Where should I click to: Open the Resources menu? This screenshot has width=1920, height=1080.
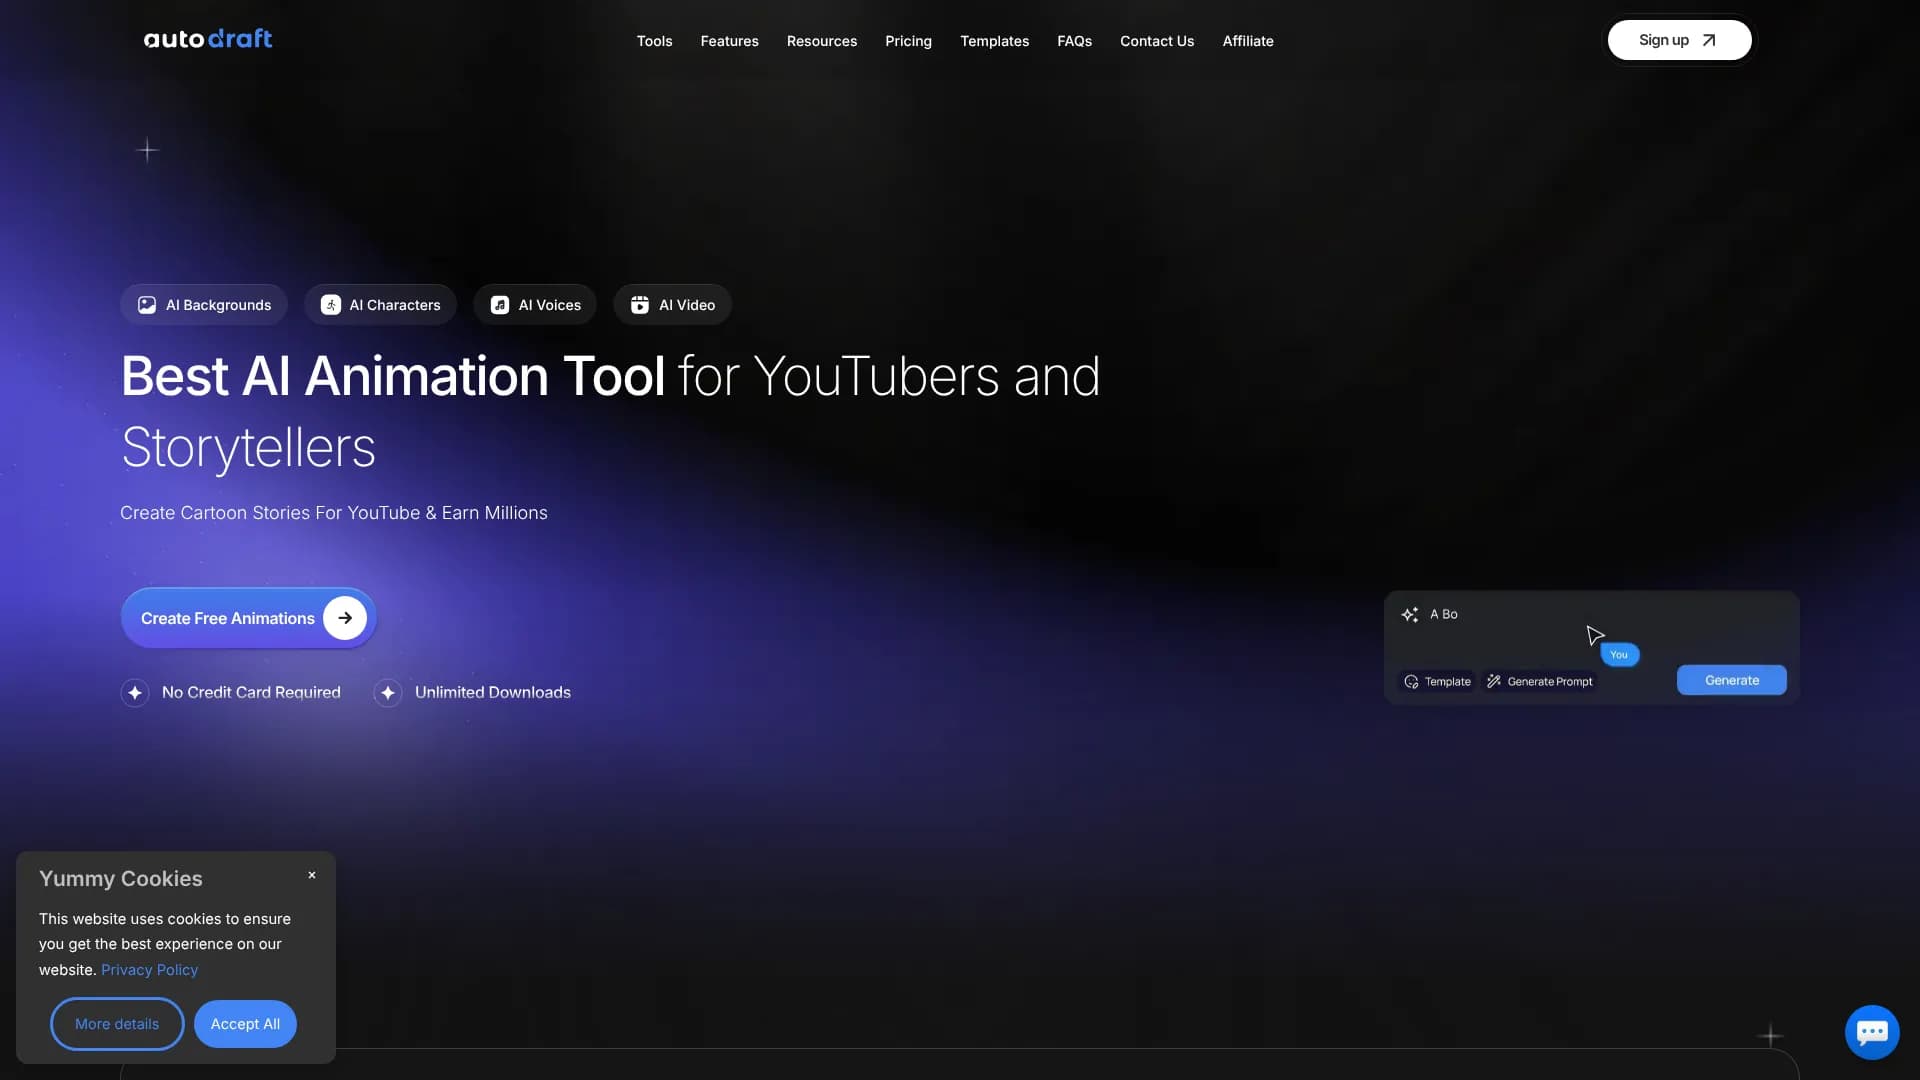tap(821, 41)
